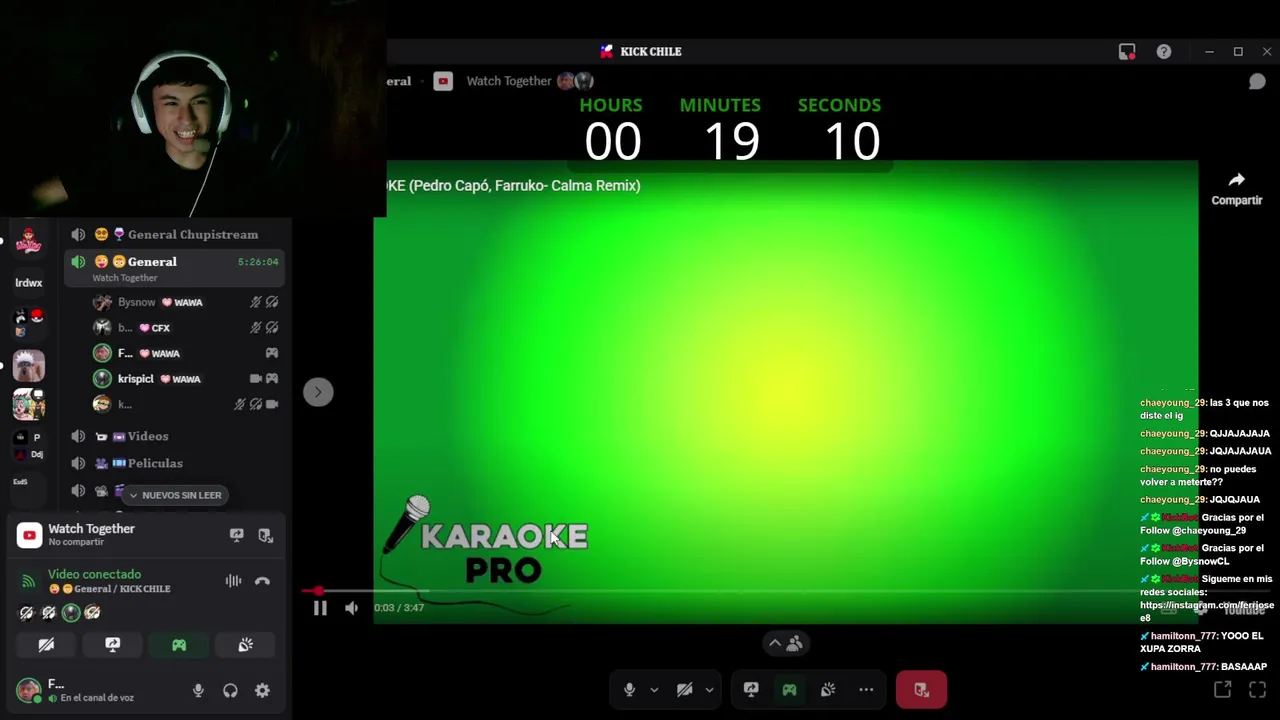
Task: Start an activity using the green controller button in the sidebar
Action: coord(179,645)
